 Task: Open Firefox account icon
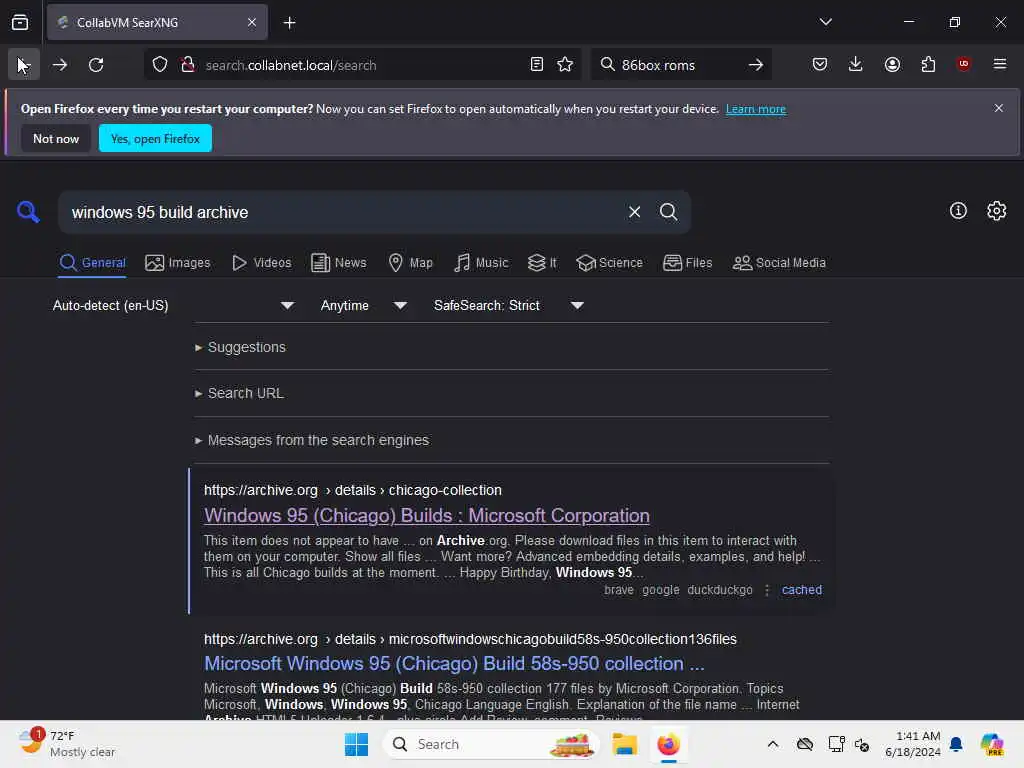[892, 64]
